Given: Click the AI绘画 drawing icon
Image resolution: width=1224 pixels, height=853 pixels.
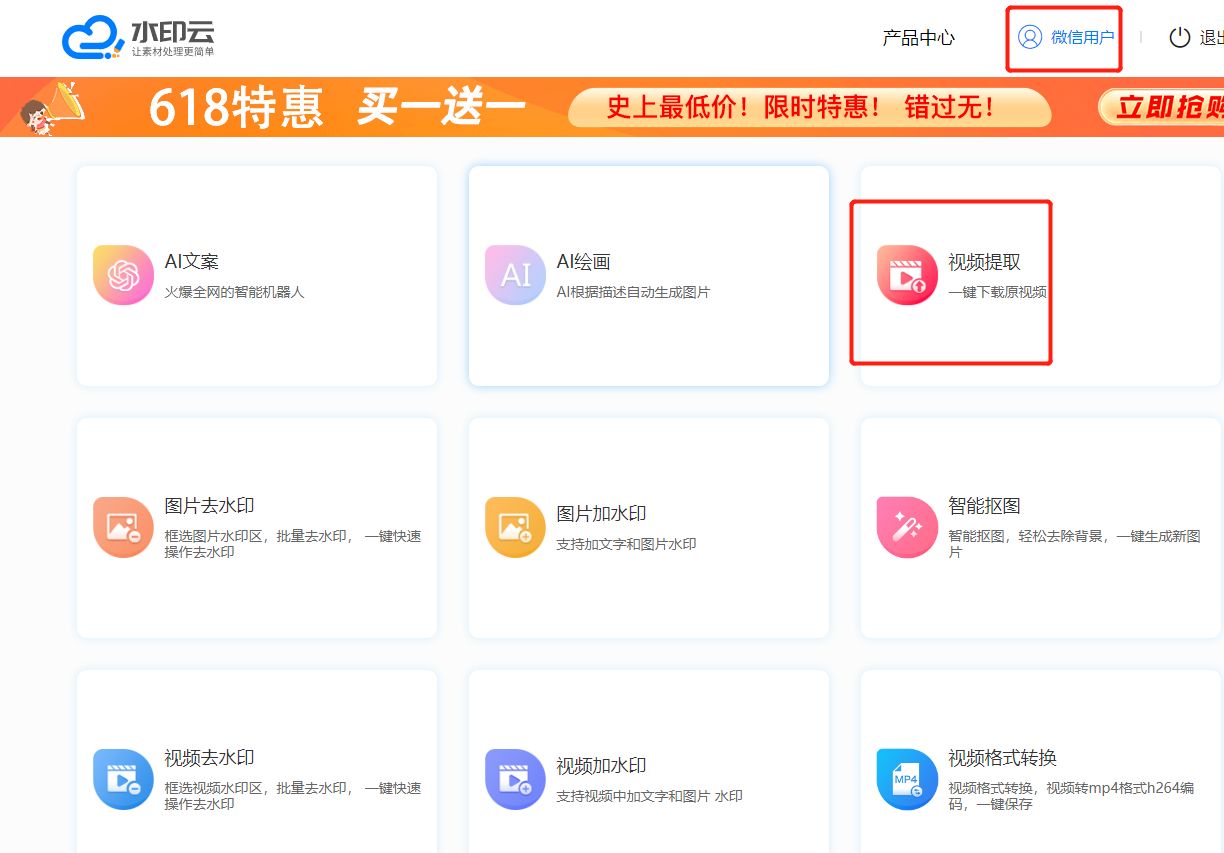Looking at the screenshot, I should tap(514, 273).
